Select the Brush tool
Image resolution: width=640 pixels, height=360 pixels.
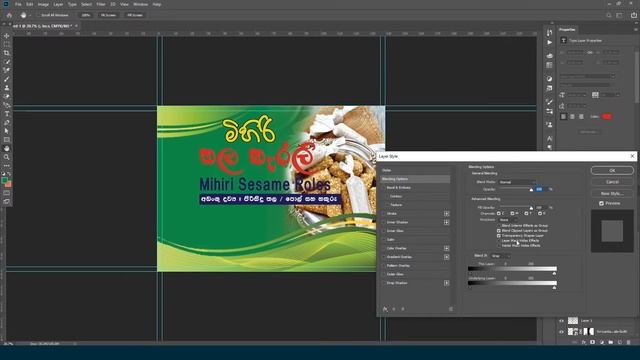click(7, 79)
